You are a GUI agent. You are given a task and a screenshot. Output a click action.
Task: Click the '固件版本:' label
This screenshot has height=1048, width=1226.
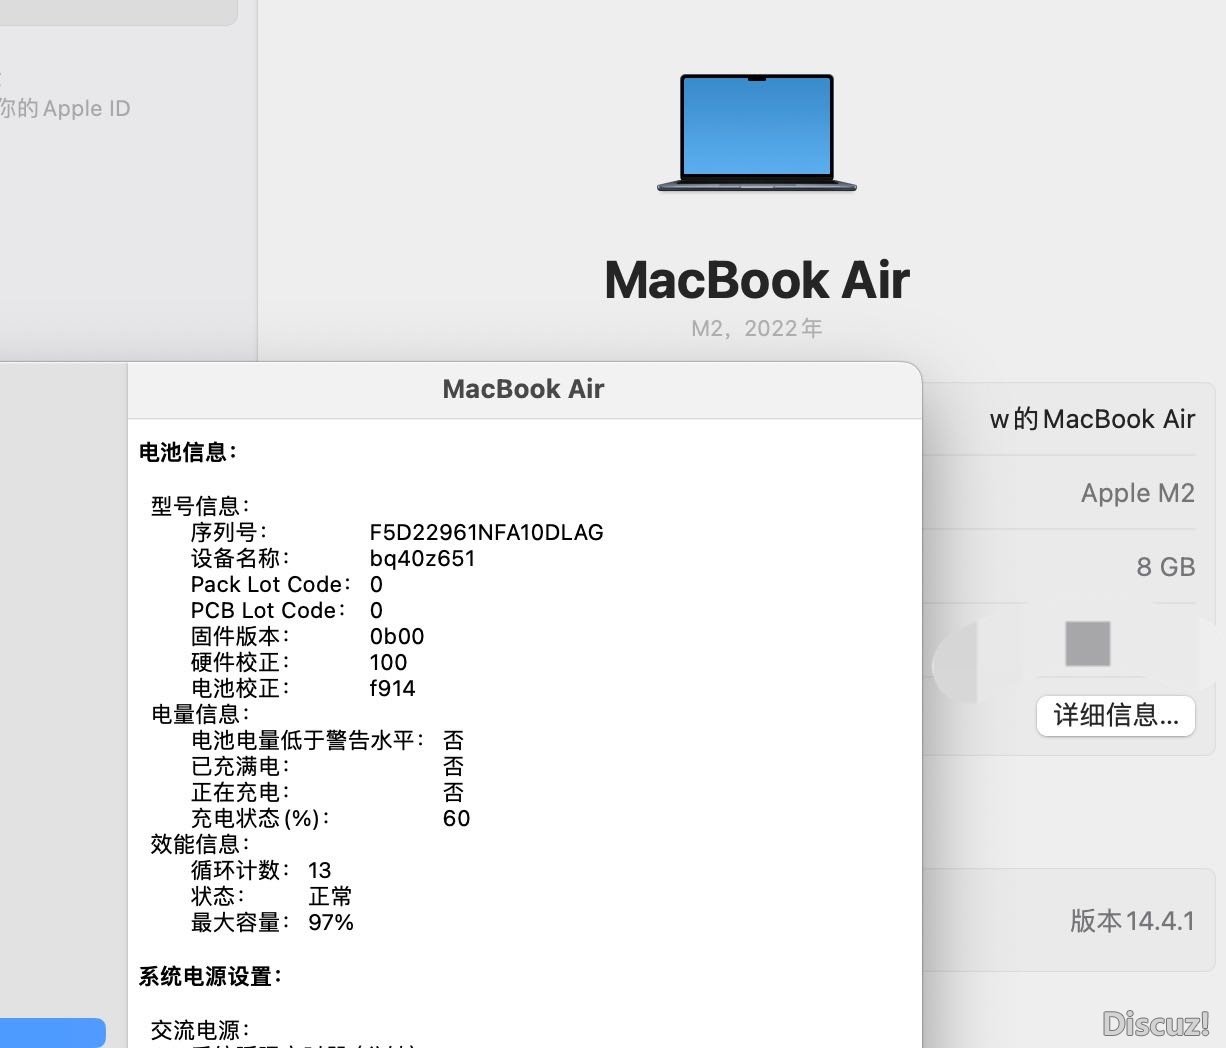tap(241, 636)
